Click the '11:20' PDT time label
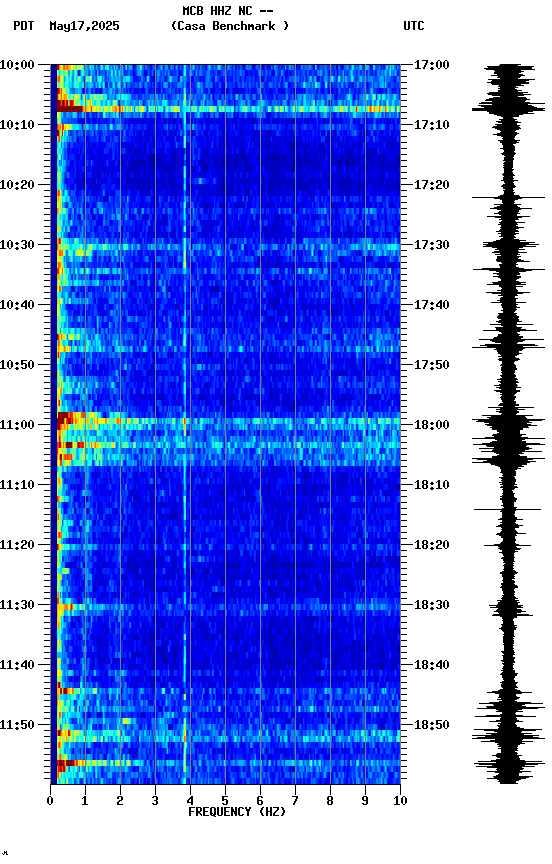 pyautogui.click(x=17, y=546)
